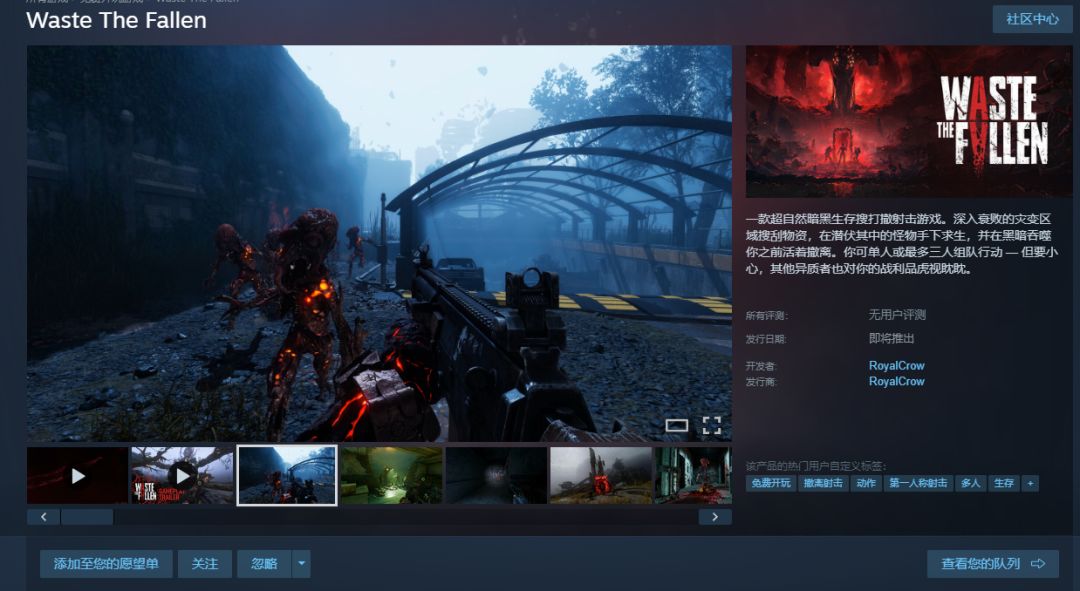Click the main gameplay screenshot

[x=379, y=243]
